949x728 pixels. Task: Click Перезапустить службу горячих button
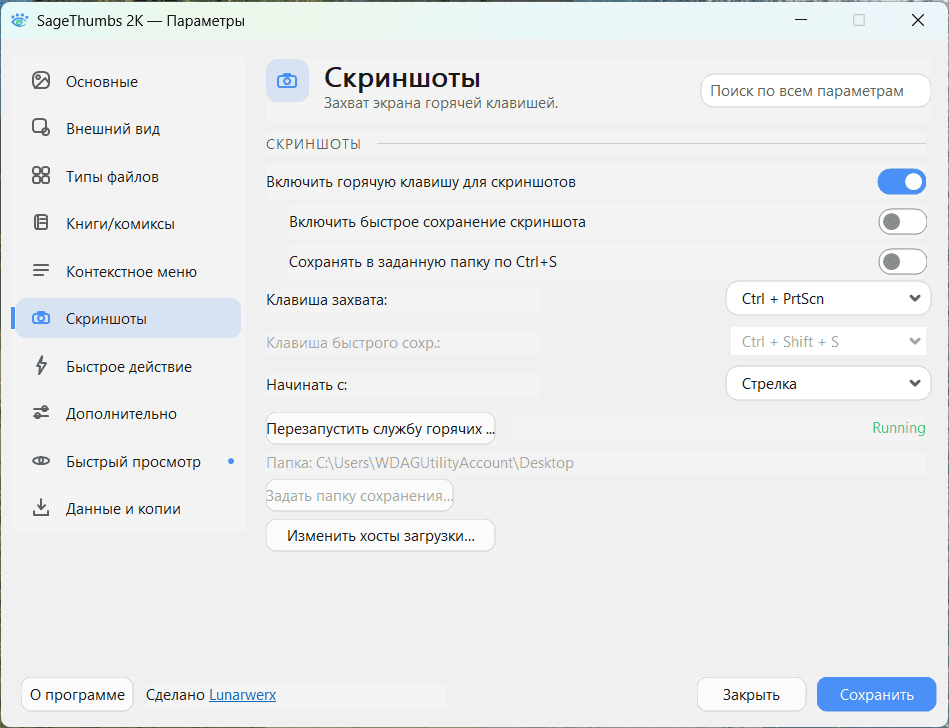(x=381, y=428)
